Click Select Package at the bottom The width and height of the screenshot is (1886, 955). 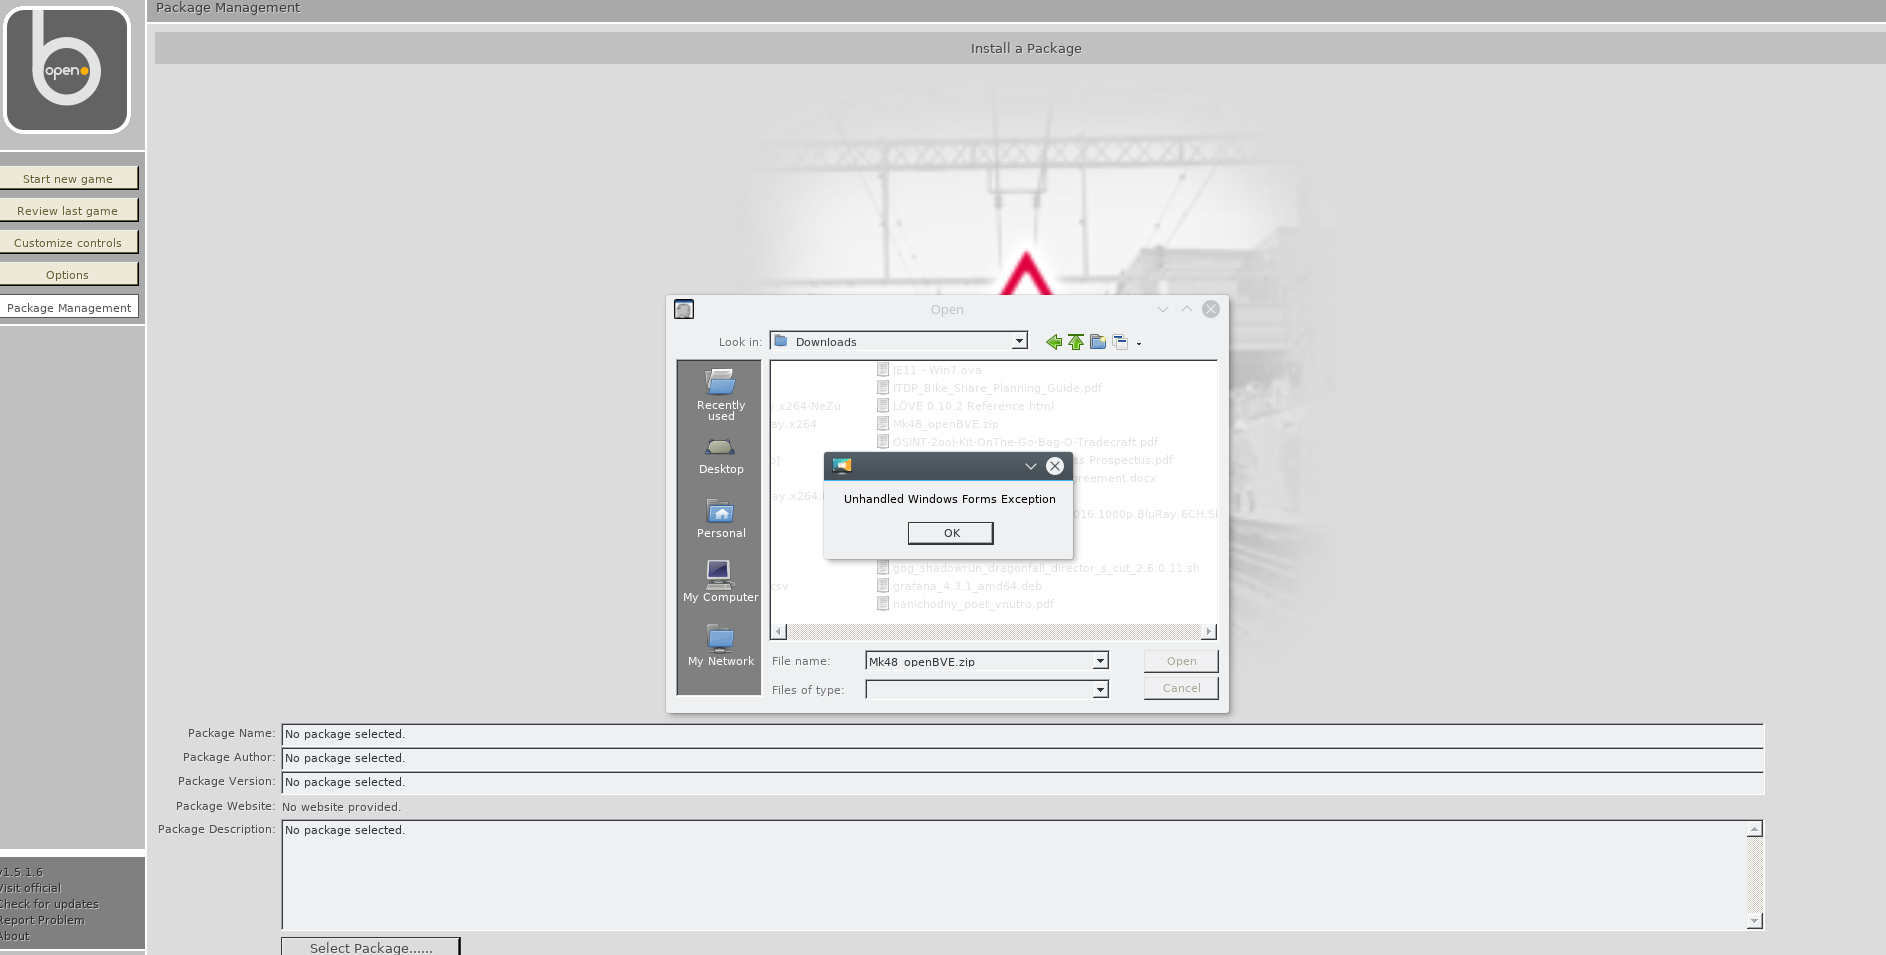click(371, 947)
